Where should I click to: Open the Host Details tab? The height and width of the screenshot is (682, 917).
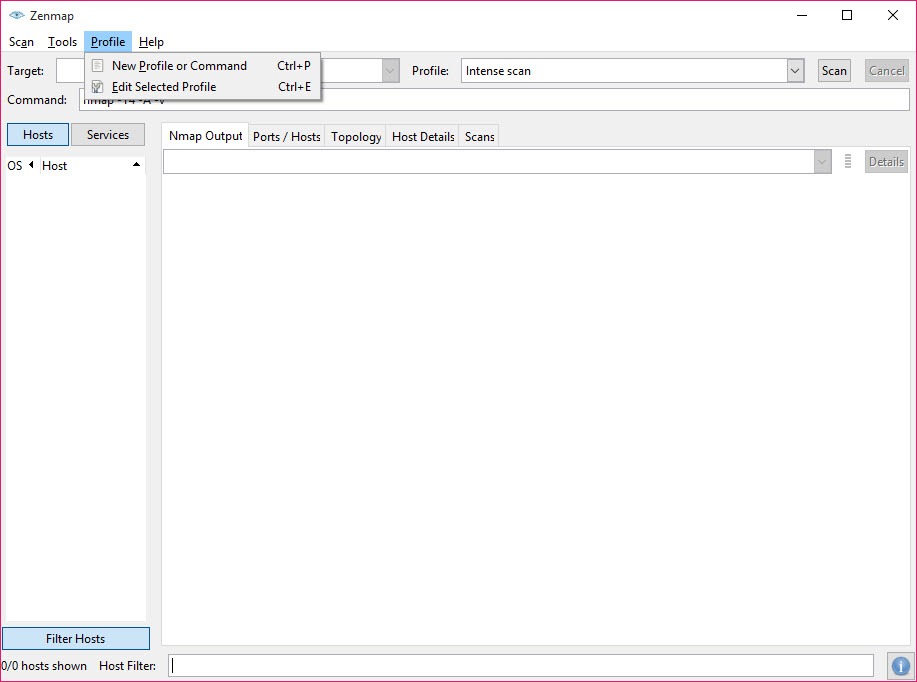tap(423, 137)
